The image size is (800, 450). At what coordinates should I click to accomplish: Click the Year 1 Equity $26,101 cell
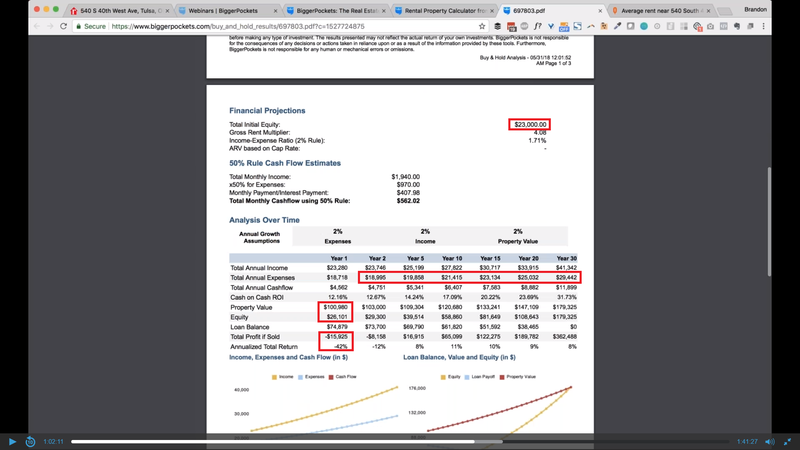coord(337,317)
